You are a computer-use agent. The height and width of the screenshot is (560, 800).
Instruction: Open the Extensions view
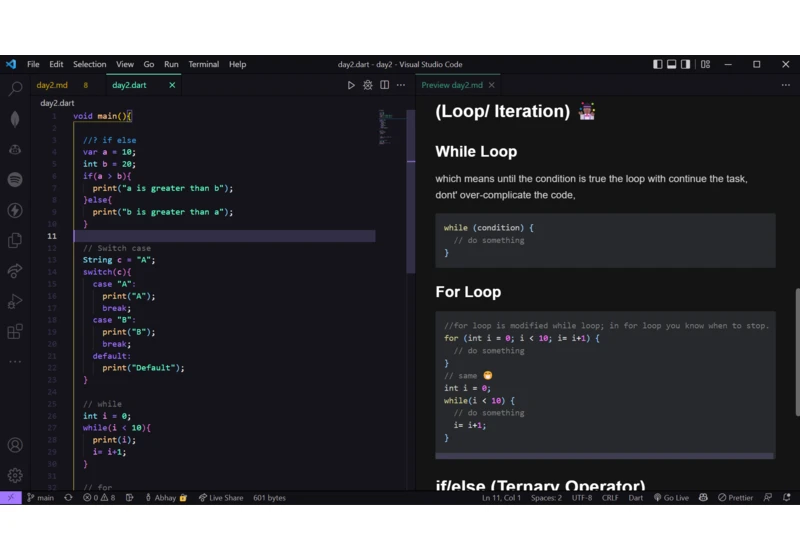tap(15, 332)
